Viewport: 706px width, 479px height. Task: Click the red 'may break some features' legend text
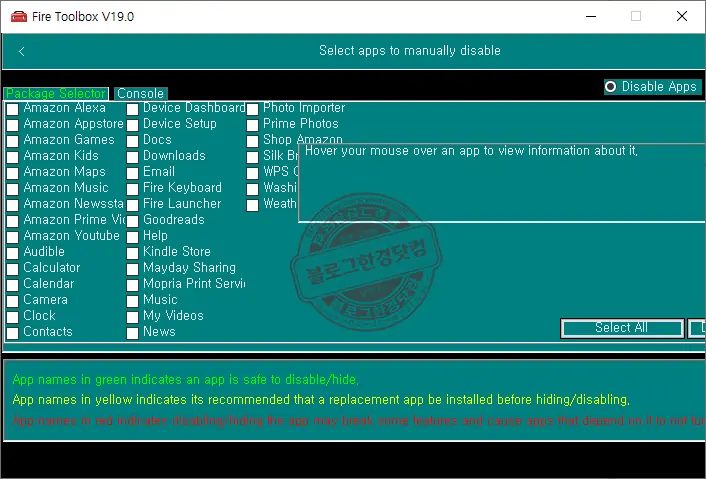coord(359,421)
